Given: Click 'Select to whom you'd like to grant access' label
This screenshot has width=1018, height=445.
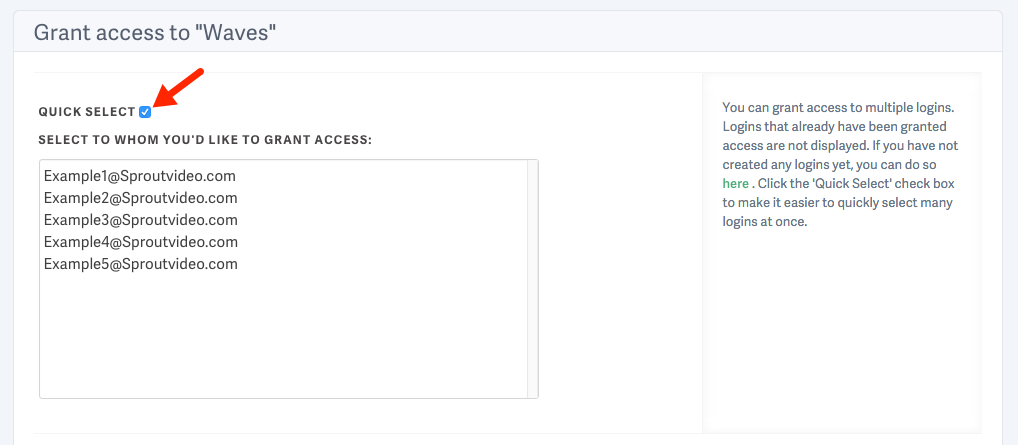Looking at the screenshot, I should [205, 140].
